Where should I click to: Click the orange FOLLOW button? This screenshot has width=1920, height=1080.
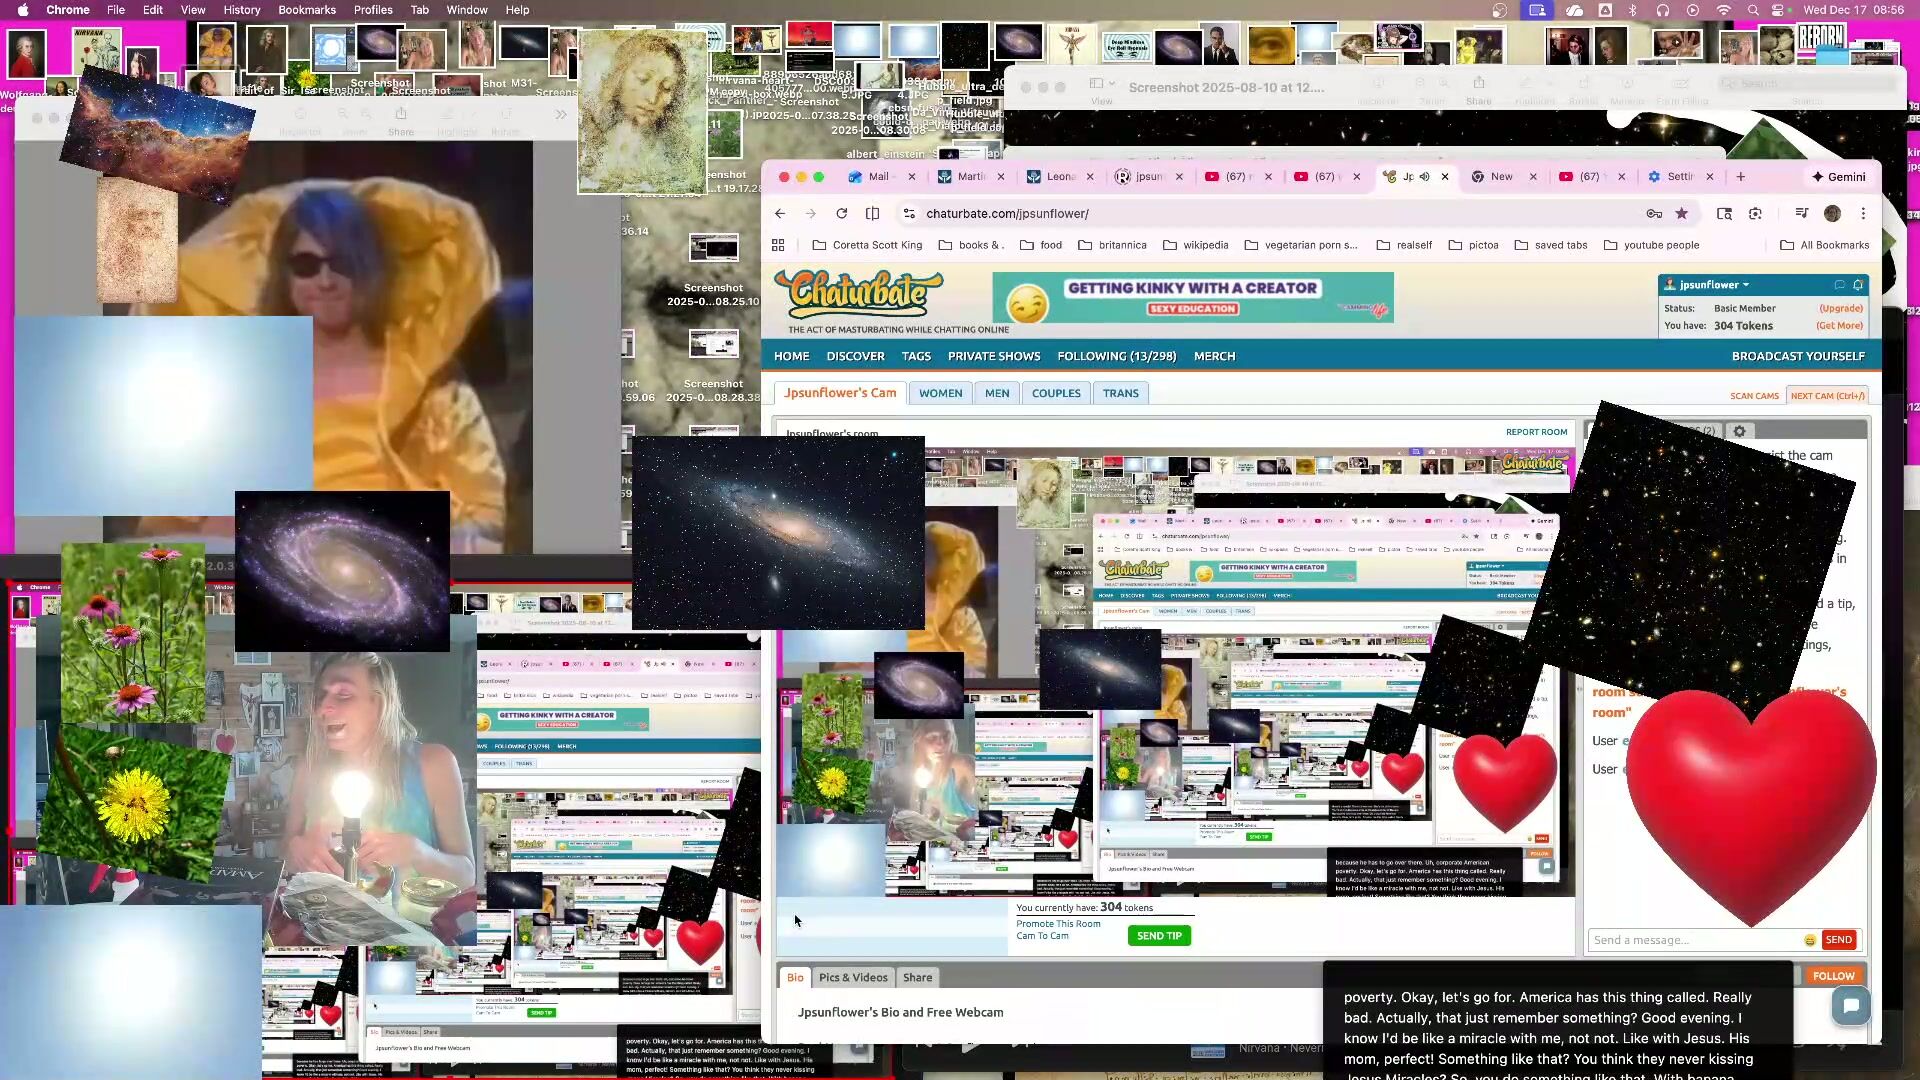tap(1833, 976)
